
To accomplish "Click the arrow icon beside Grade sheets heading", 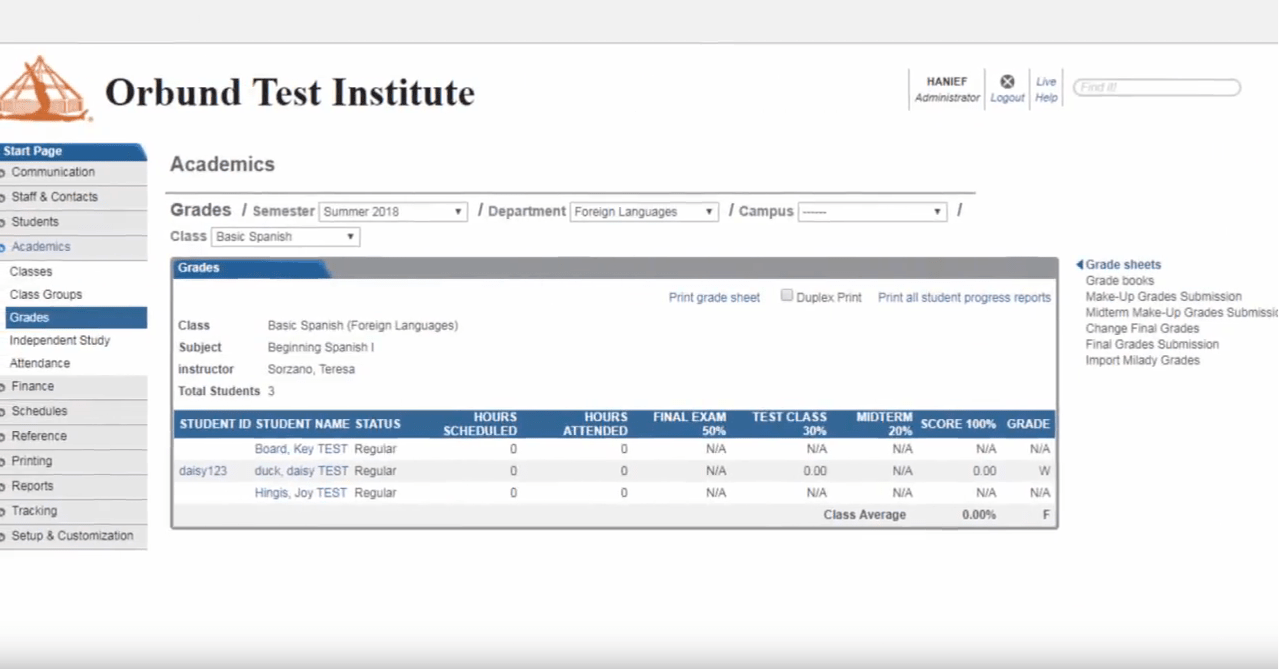I will [x=1078, y=264].
